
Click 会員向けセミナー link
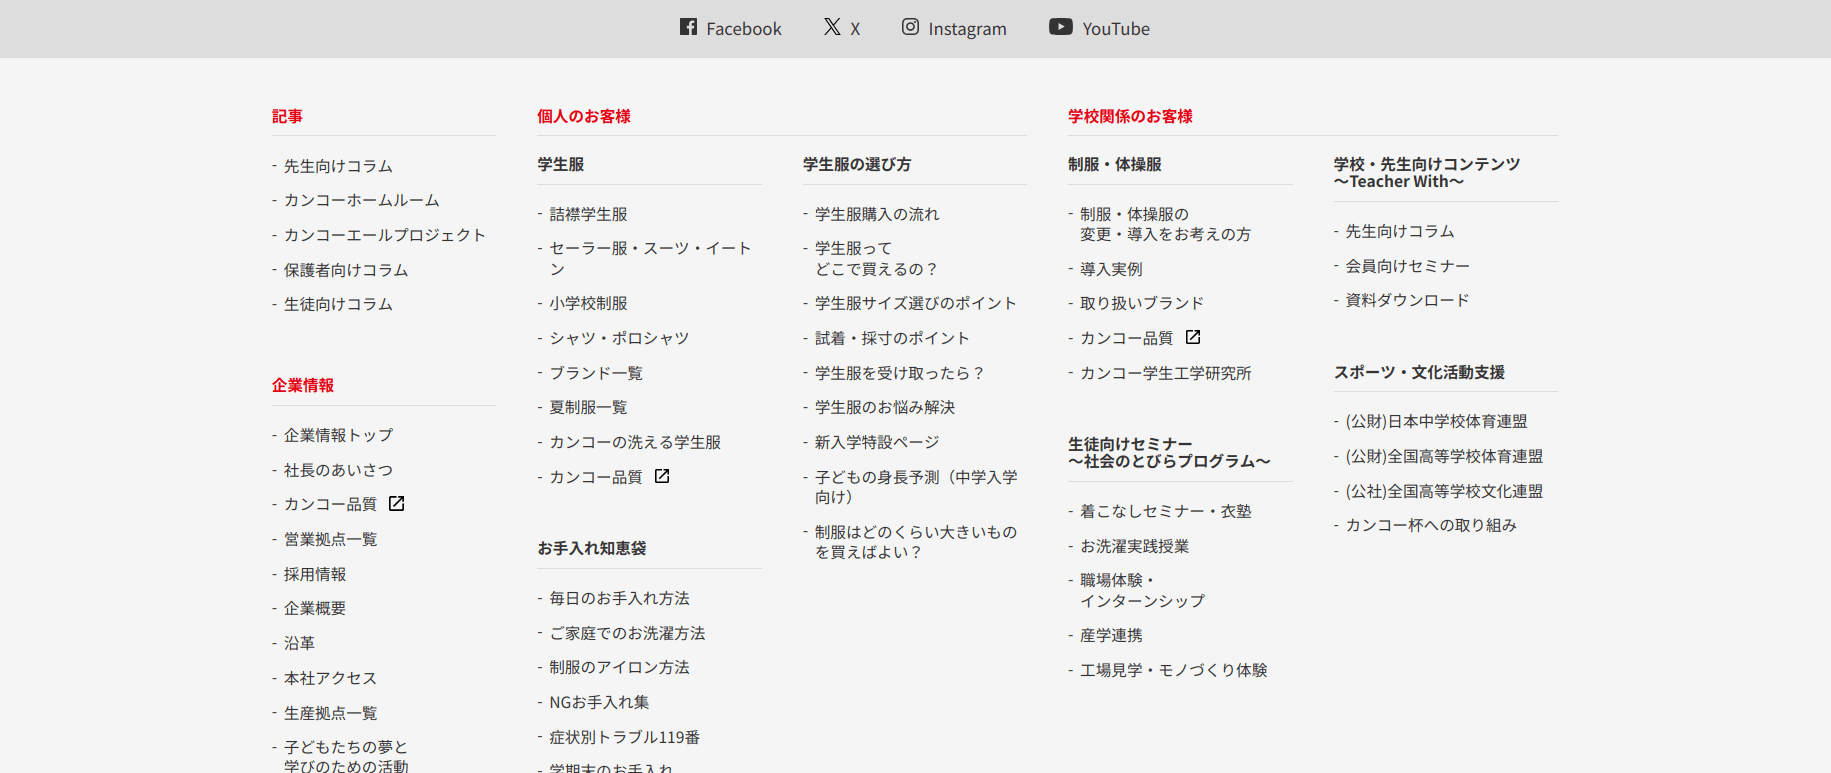tap(1407, 266)
